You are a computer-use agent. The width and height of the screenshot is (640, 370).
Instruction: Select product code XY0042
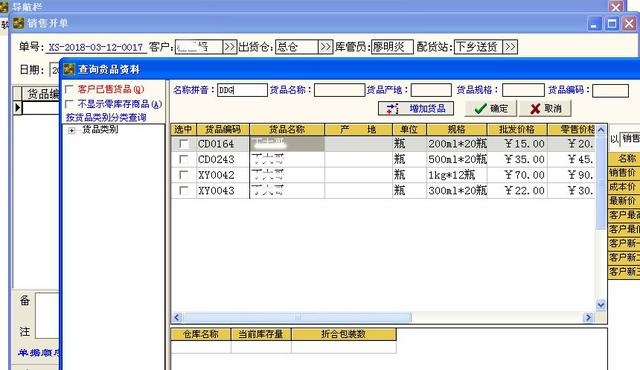pos(223,175)
